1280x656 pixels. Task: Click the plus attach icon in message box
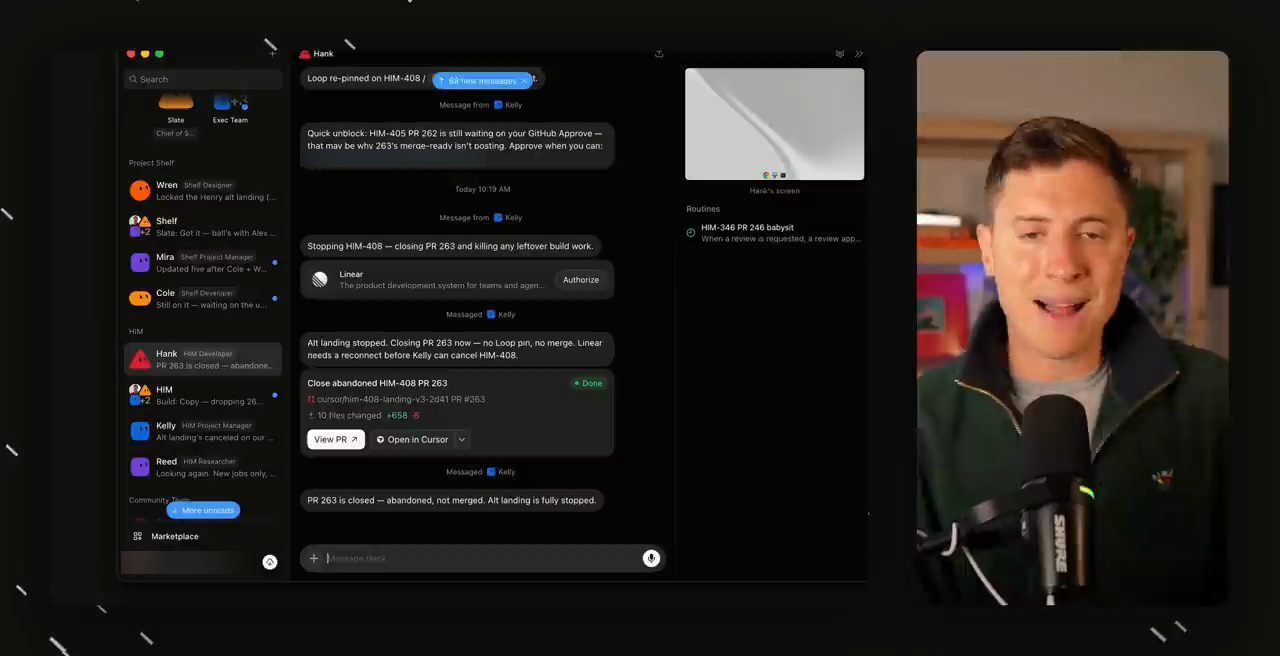point(314,558)
